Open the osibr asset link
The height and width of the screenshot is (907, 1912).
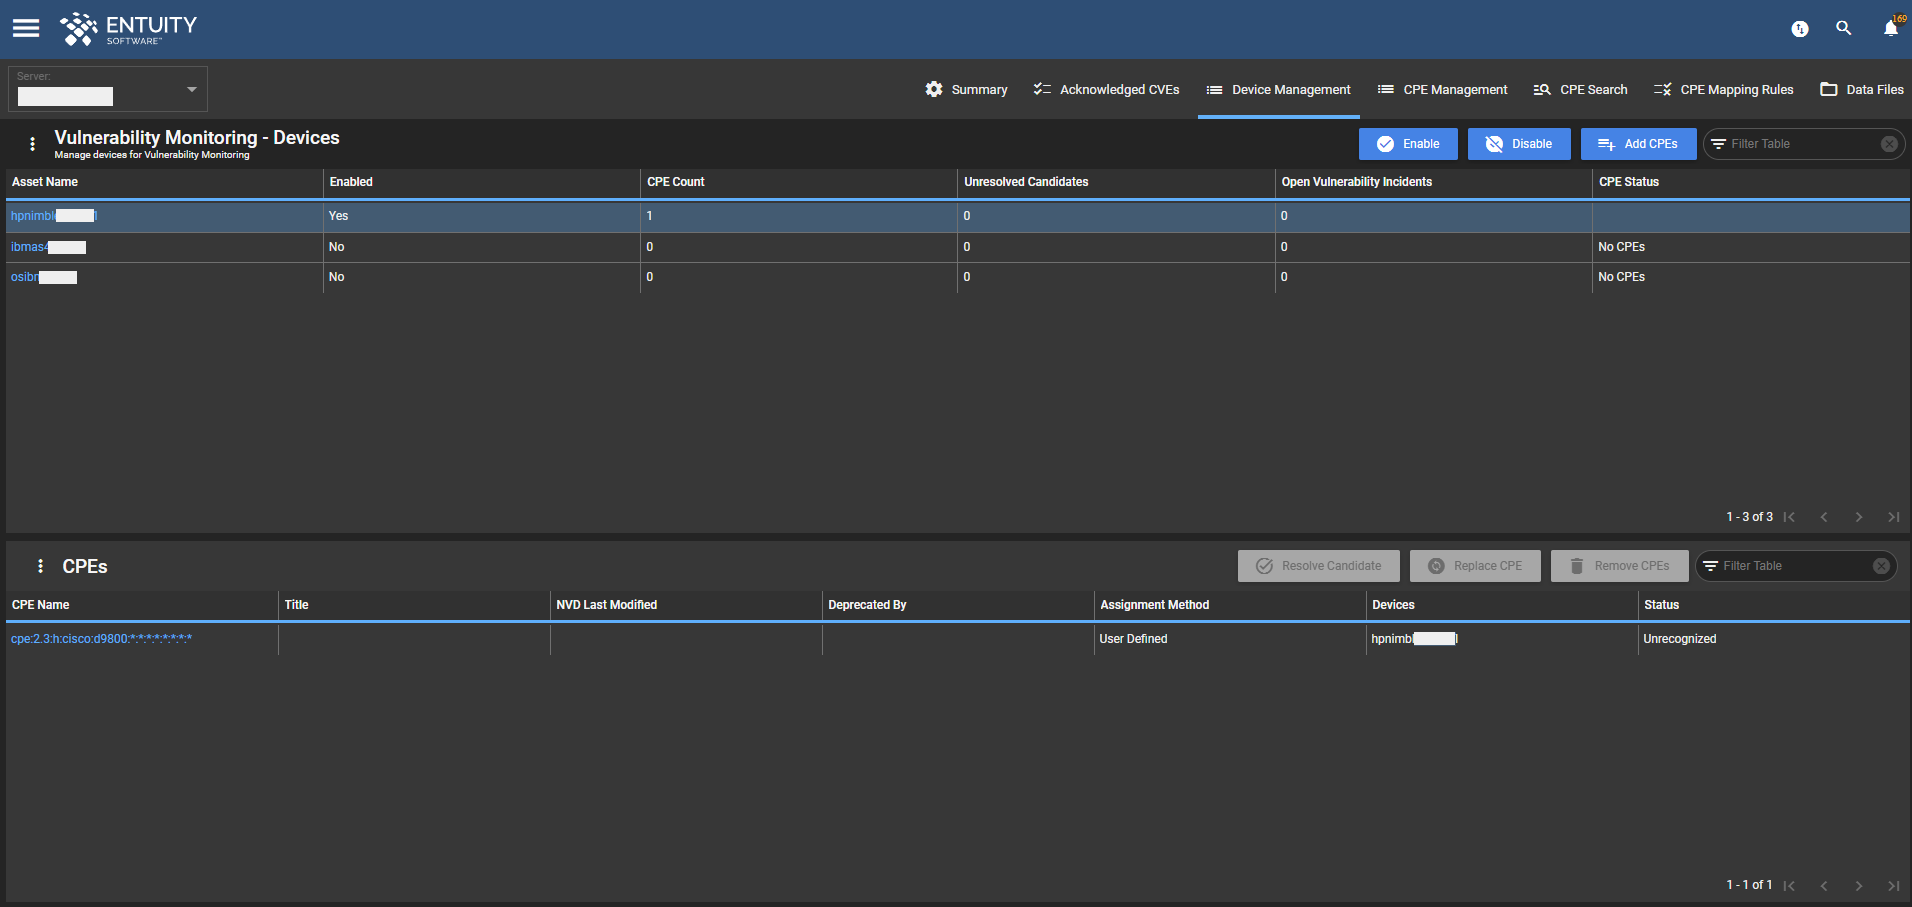pos(44,277)
